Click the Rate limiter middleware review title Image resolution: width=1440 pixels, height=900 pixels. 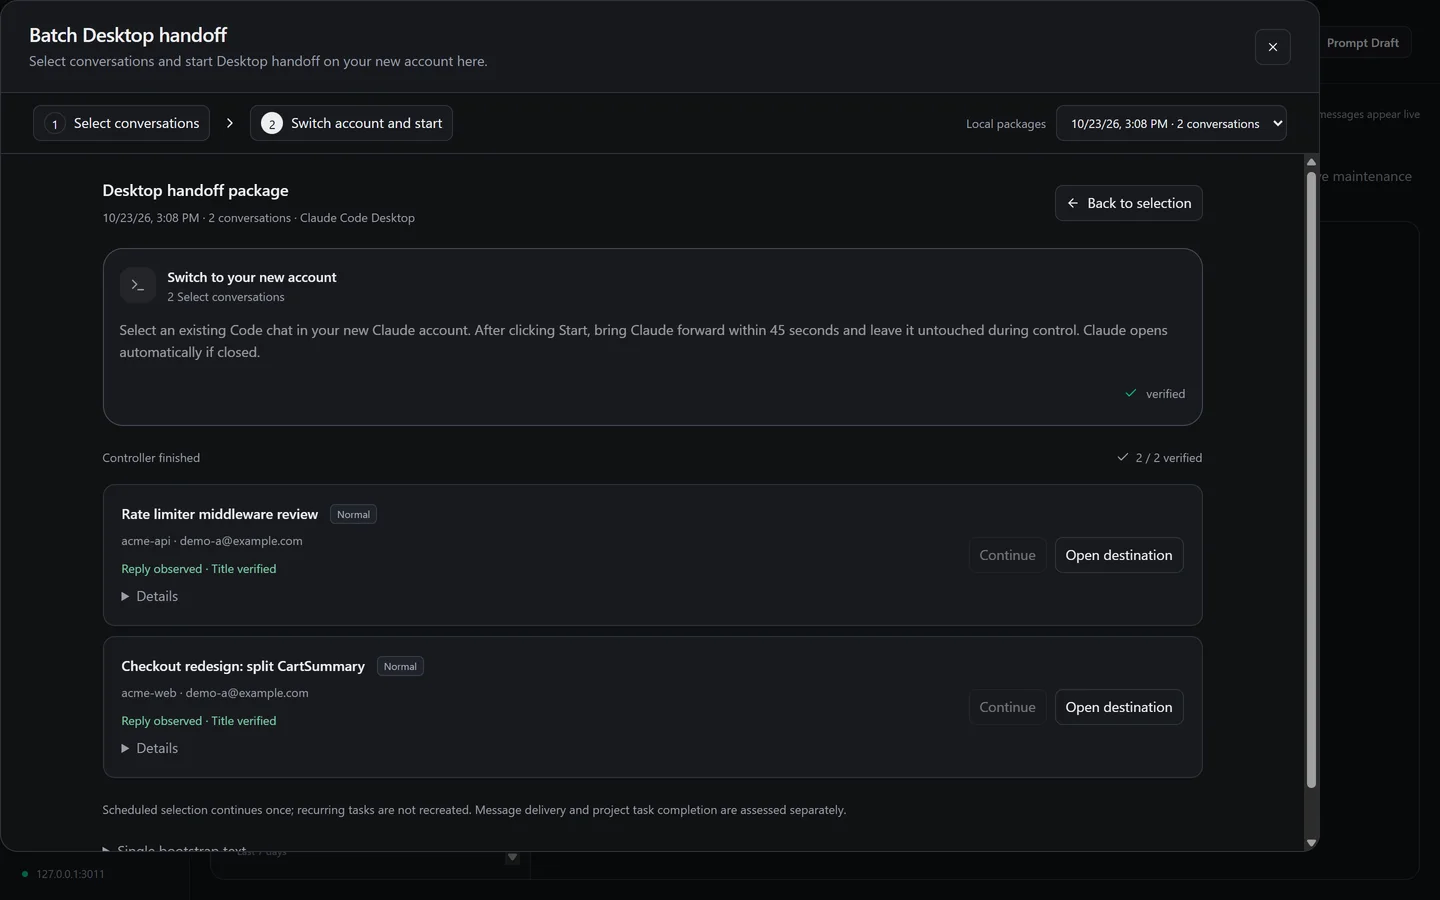pyautogui.click(x=220, y=514)
